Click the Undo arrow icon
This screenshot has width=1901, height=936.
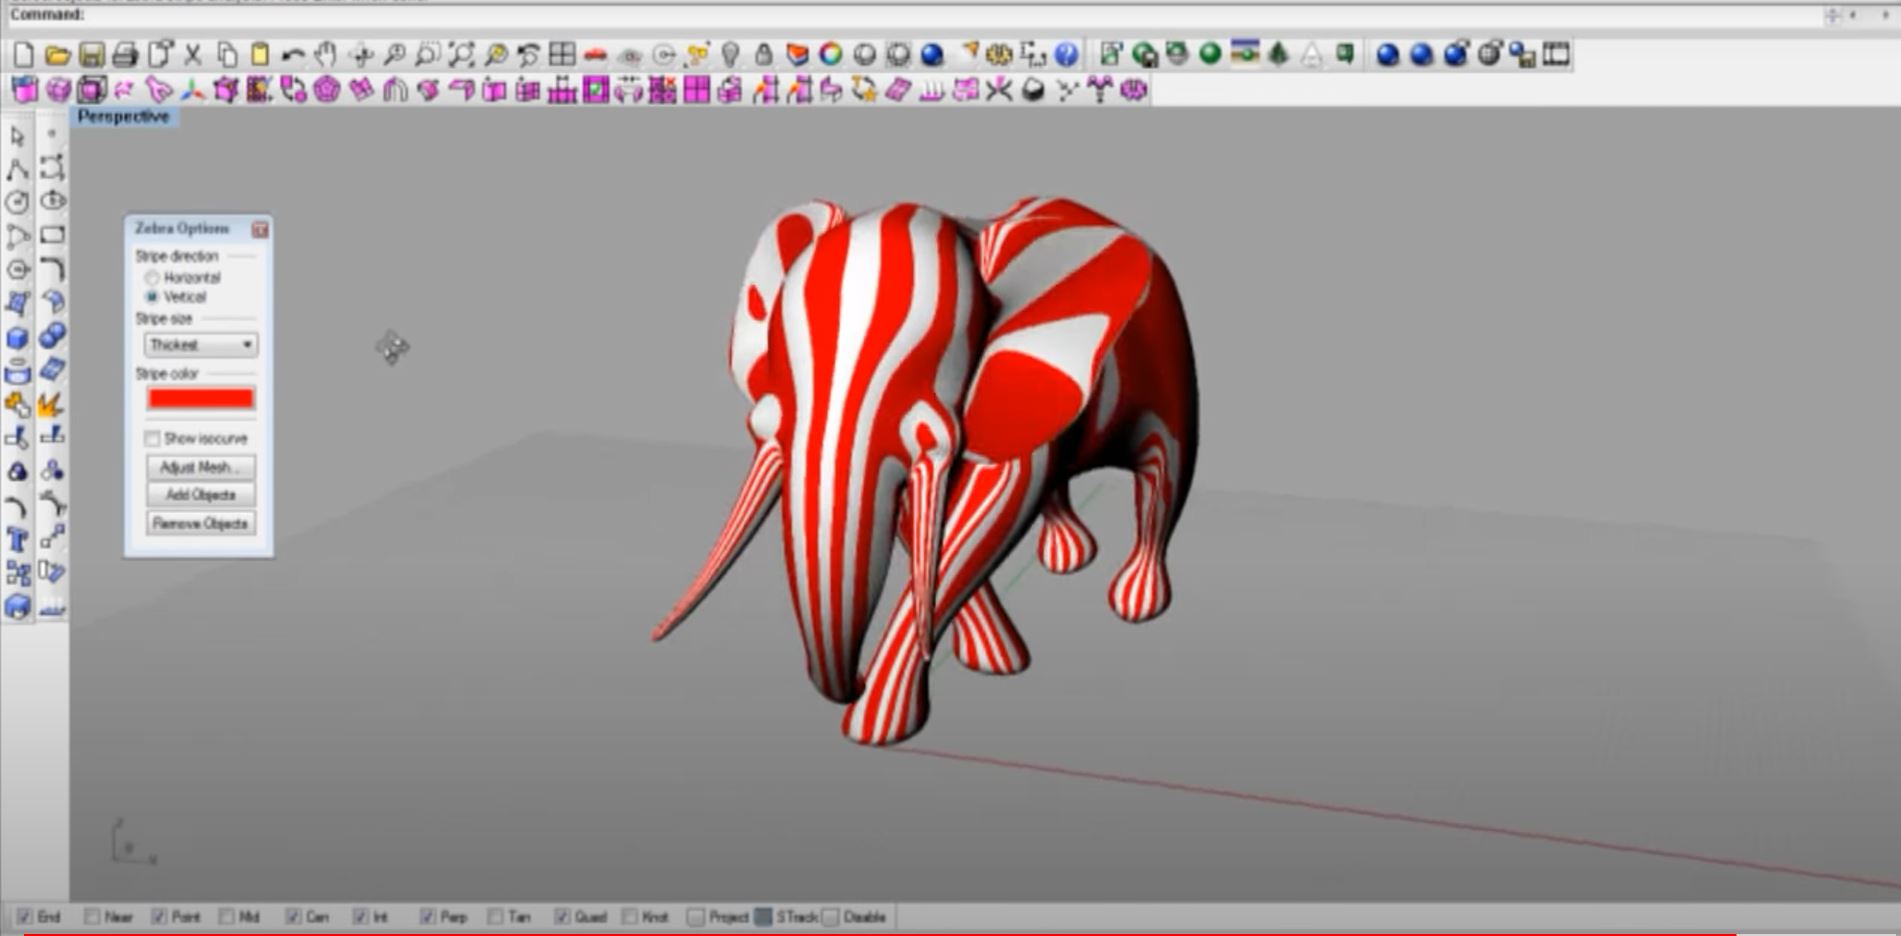point(292,55)
